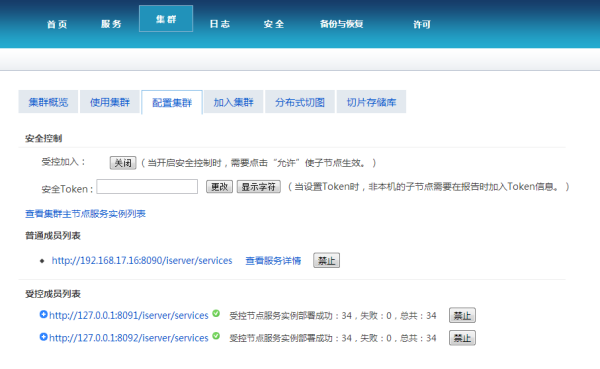Open the 分布式切图 tab

300,102
